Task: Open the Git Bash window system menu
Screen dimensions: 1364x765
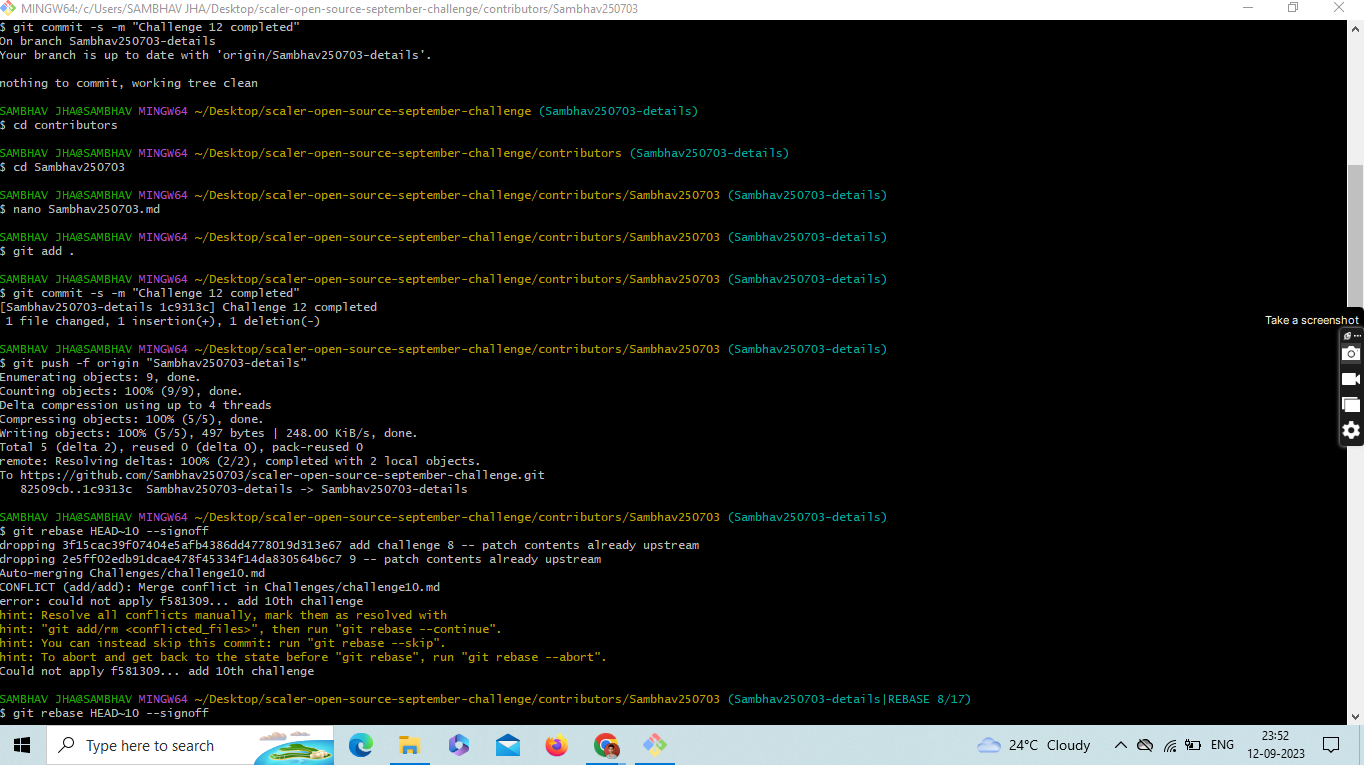Action: pos(8,8)
